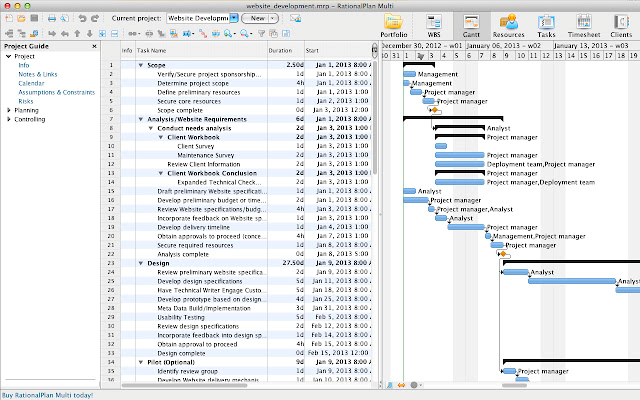The width and height of the screenshot is (640, 400).
Task: Collapse the Conduct needs analysis task
Action: pyautogui.click(x=151, y=128)
